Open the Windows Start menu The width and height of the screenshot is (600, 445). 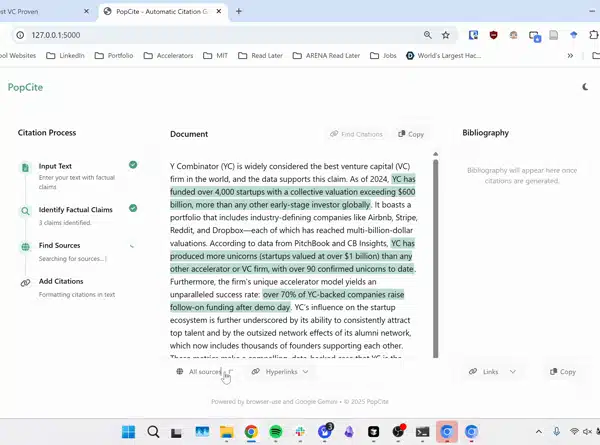[128, 432]
